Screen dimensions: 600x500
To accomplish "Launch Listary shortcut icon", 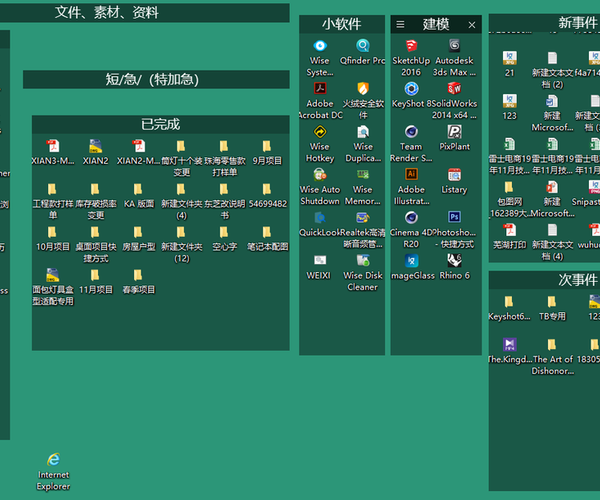I will tap(454, 175).
